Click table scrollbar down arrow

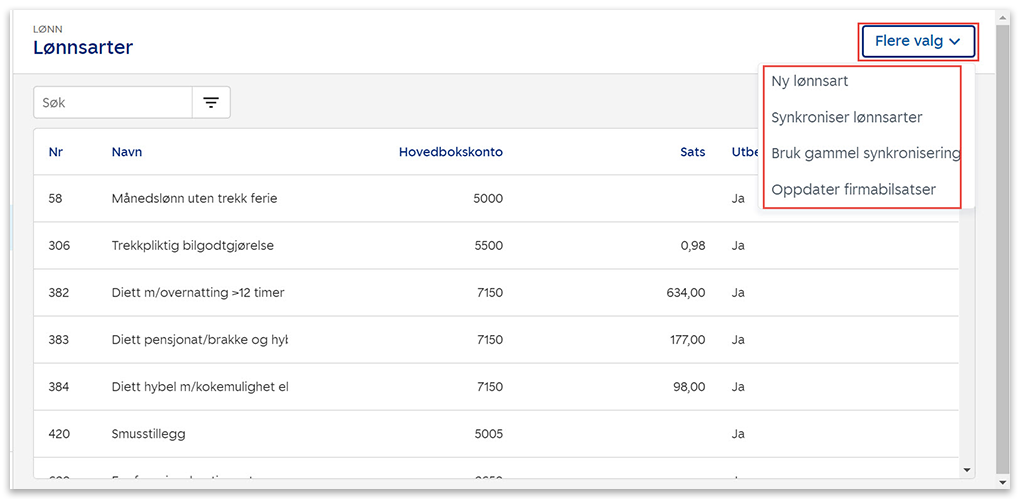[966, 469]
